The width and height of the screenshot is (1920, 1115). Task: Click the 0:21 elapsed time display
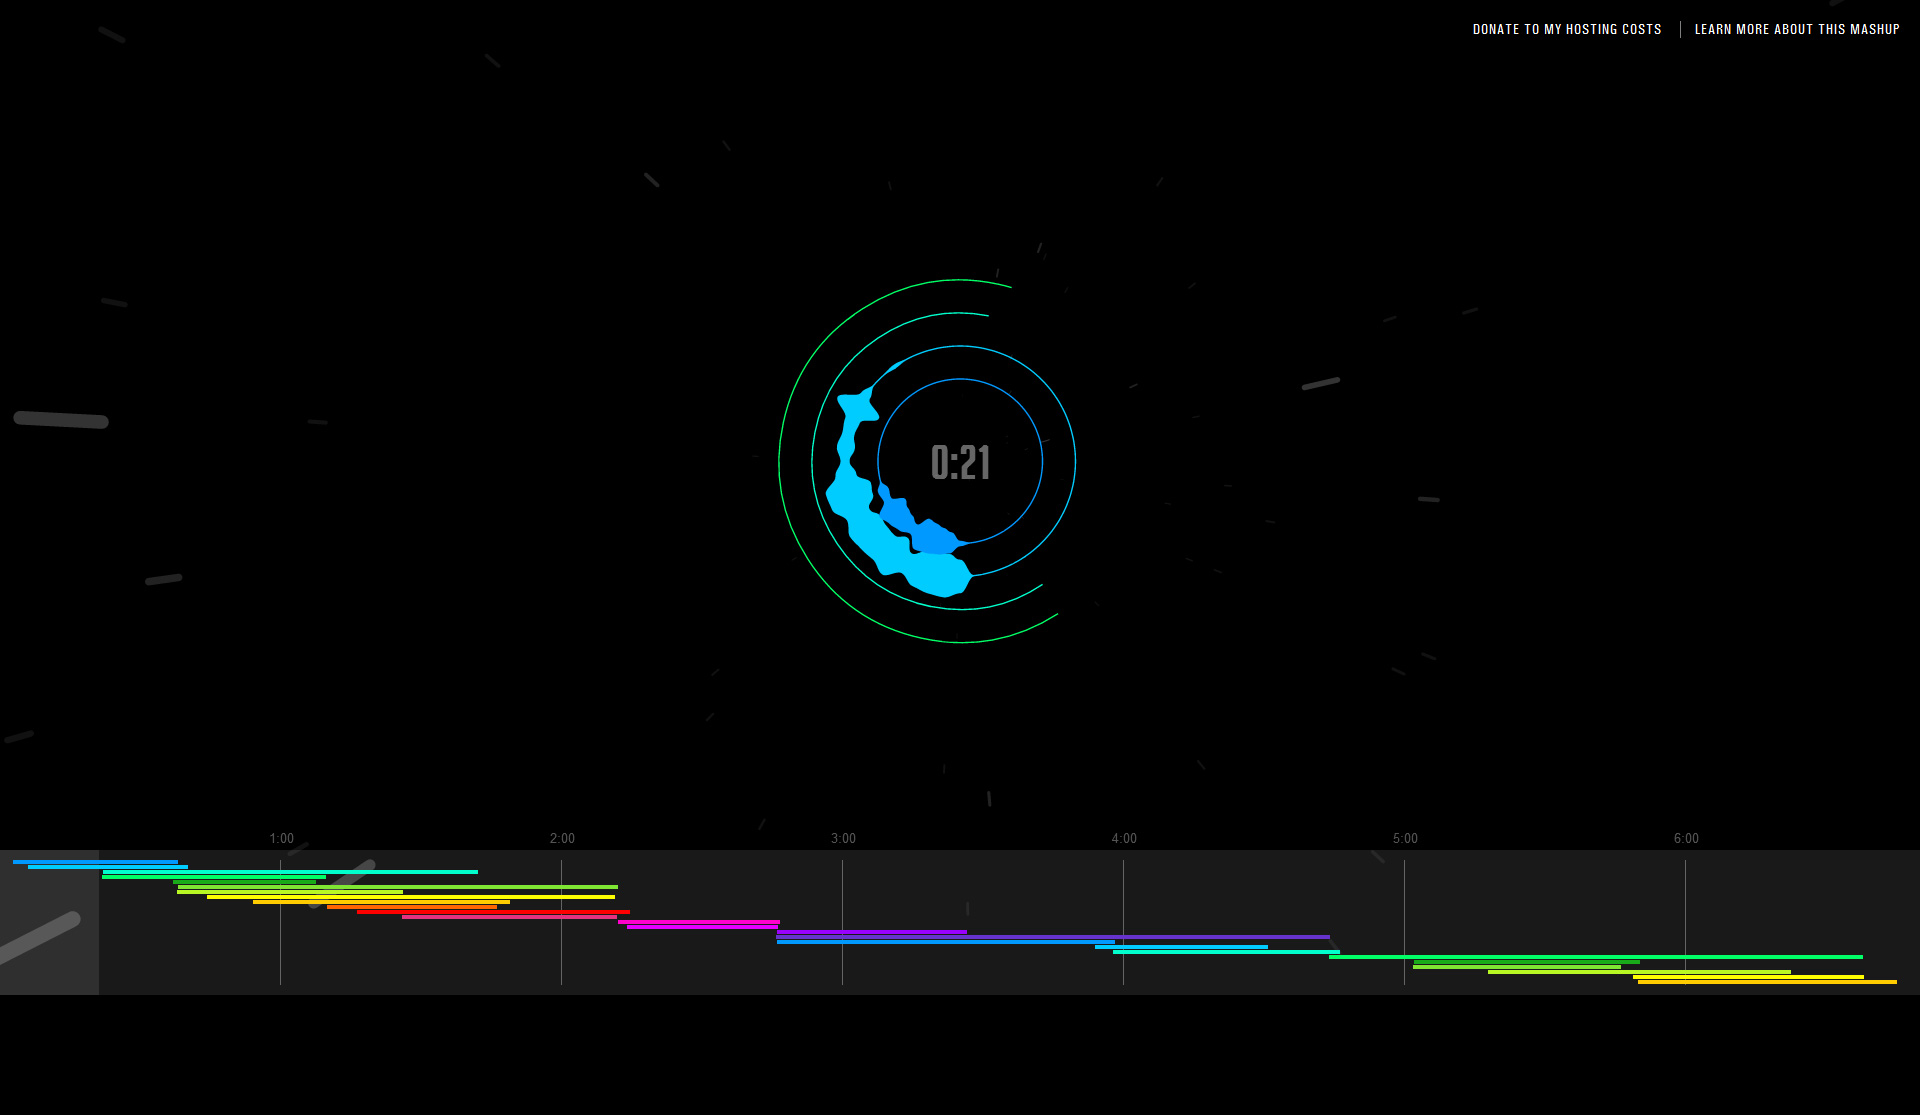pyautogui.click(x=960, y=462)
